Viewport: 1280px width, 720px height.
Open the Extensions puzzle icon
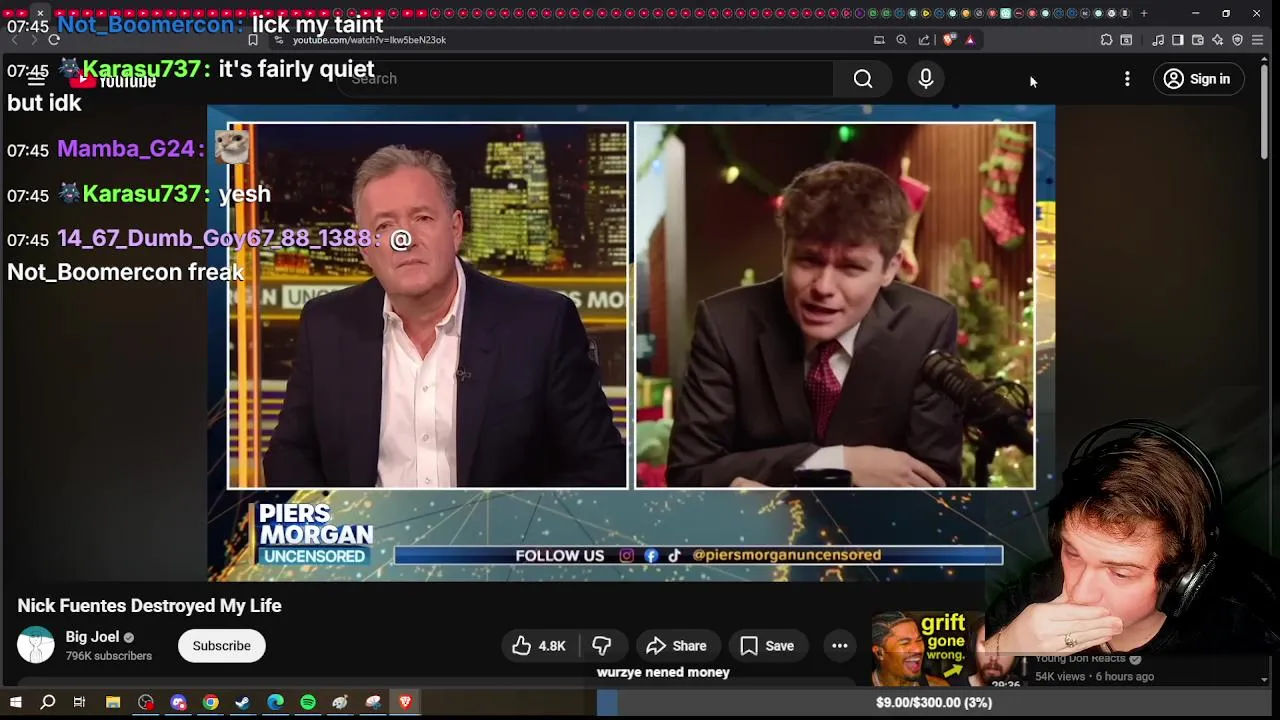1106,40
